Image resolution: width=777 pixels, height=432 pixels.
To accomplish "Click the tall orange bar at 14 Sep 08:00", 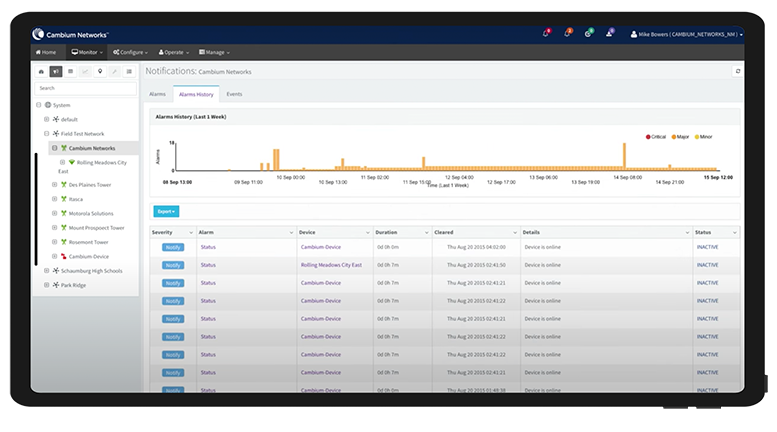I will [x=624, y=156].
